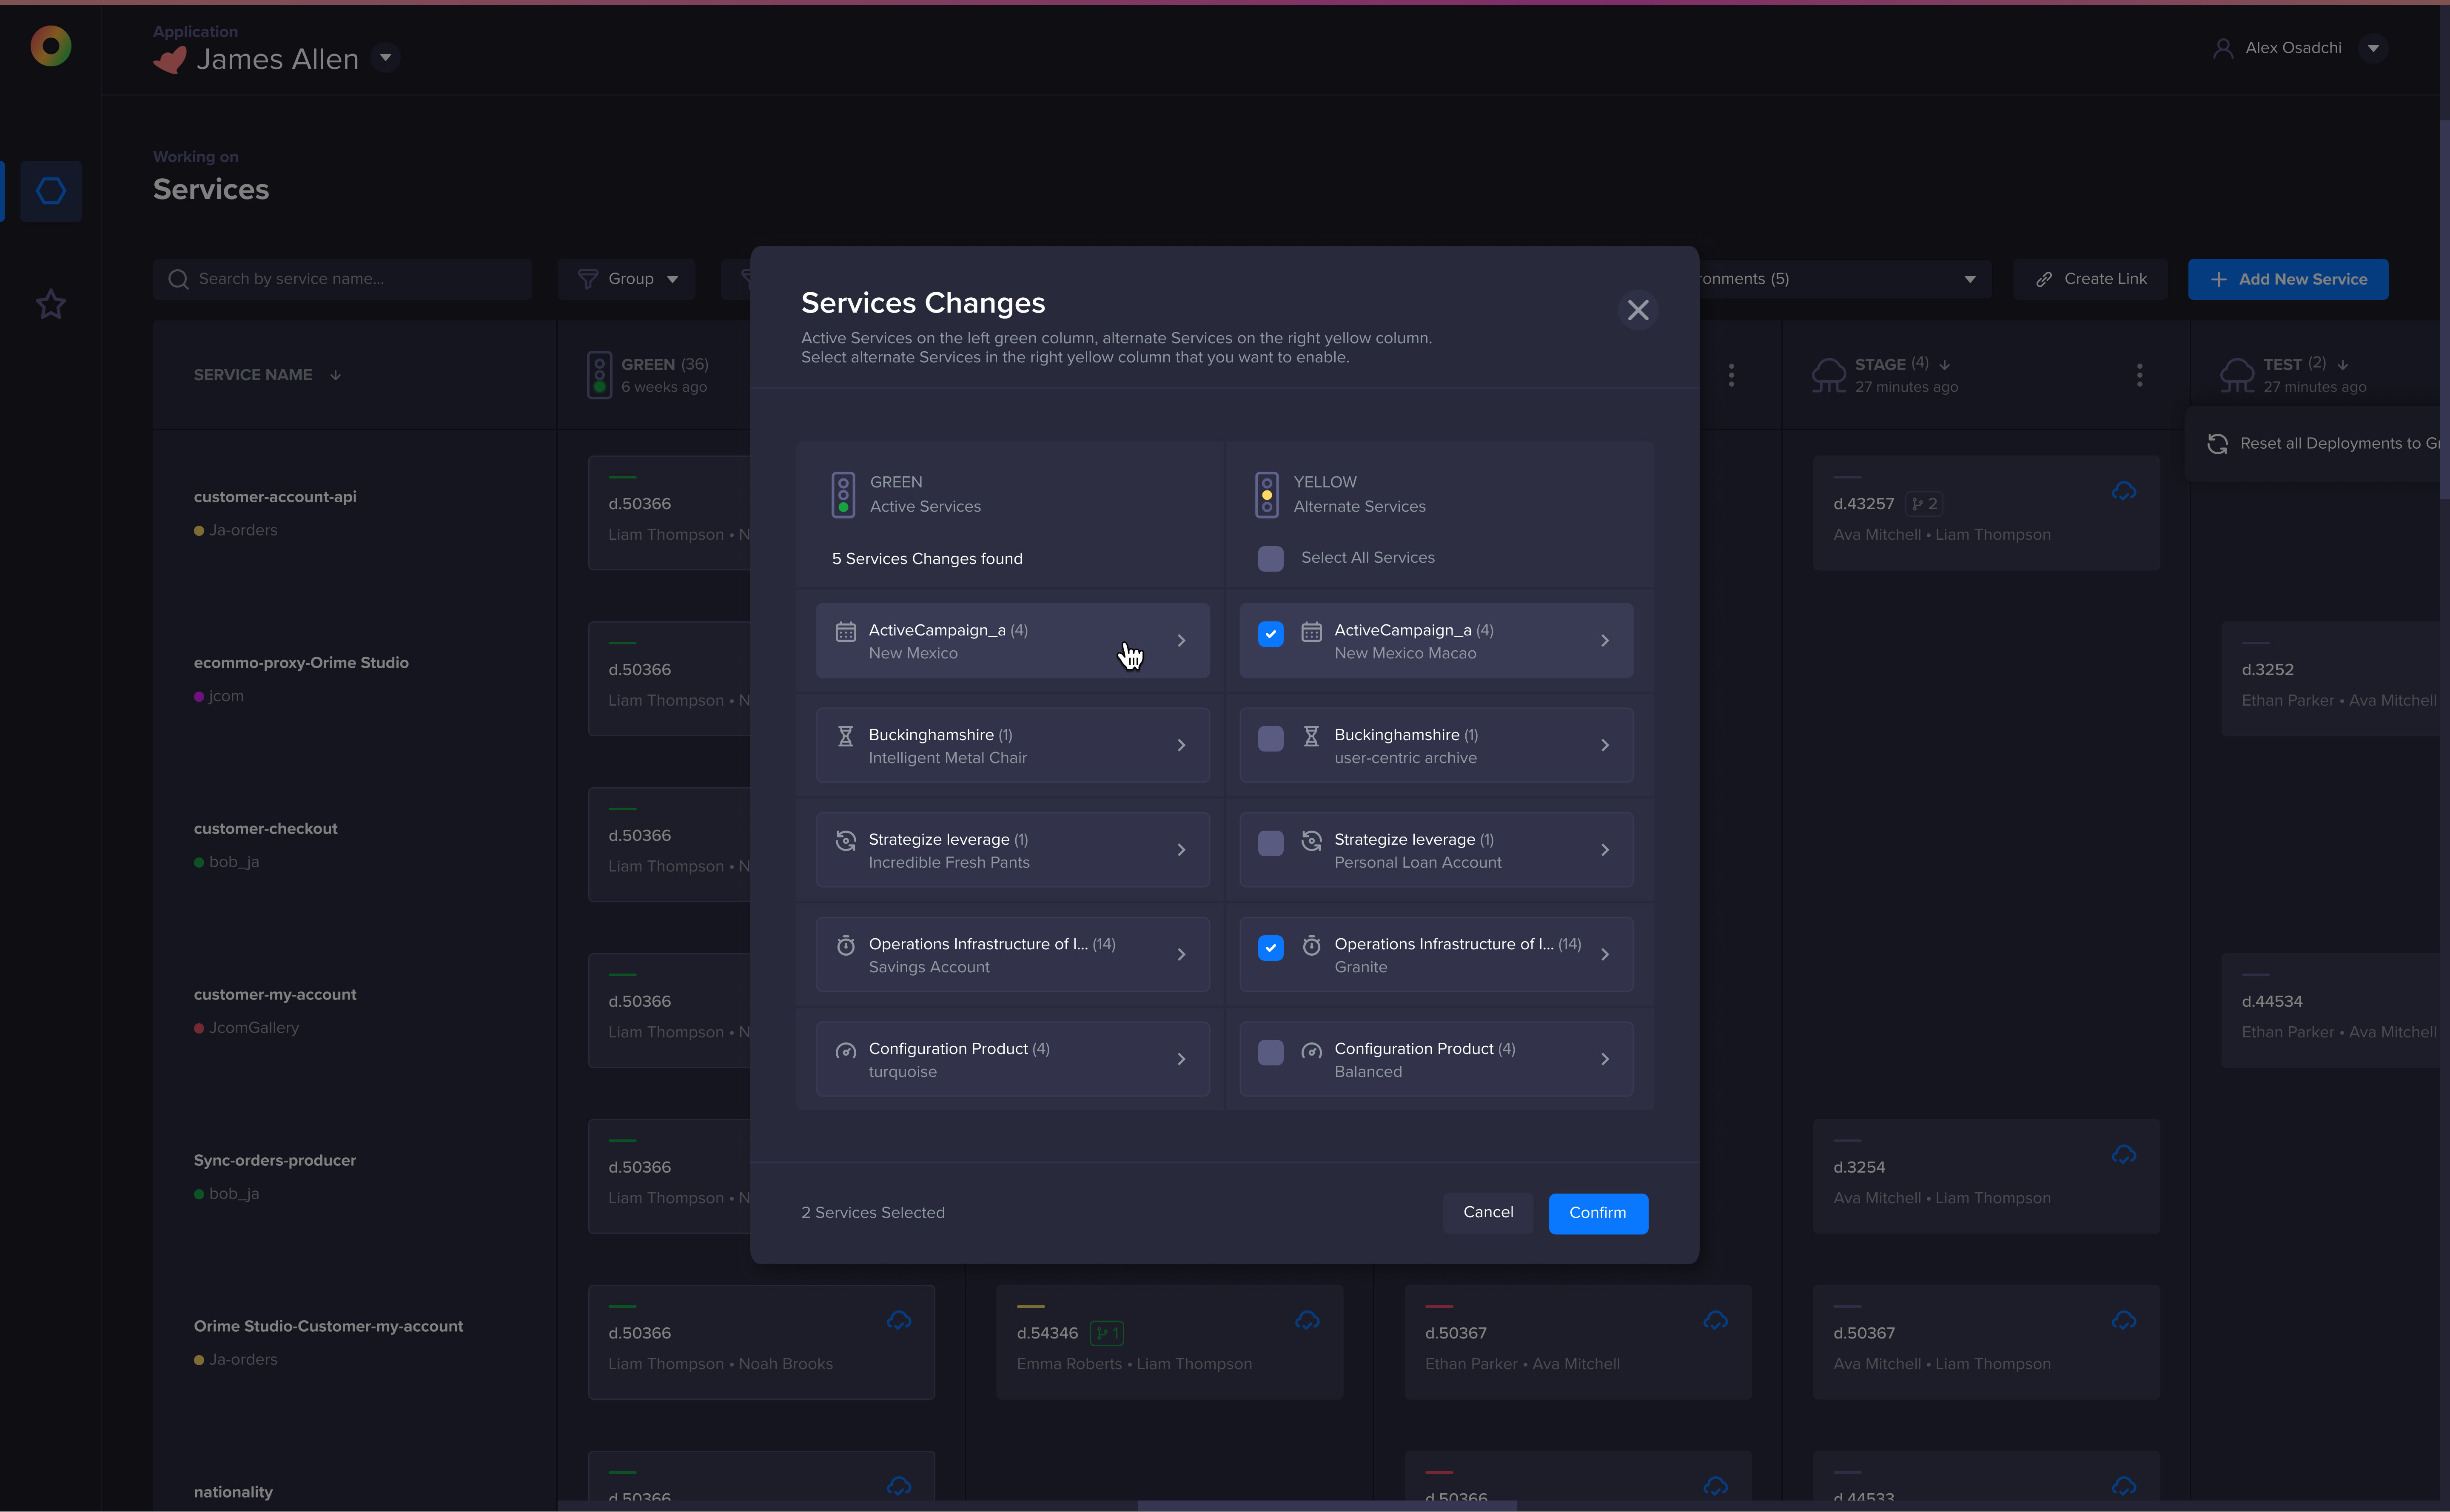2450x1512 pixels.
Task: Click the Orime Studio-Customer-my-account service name
Action: point(328,1327)
